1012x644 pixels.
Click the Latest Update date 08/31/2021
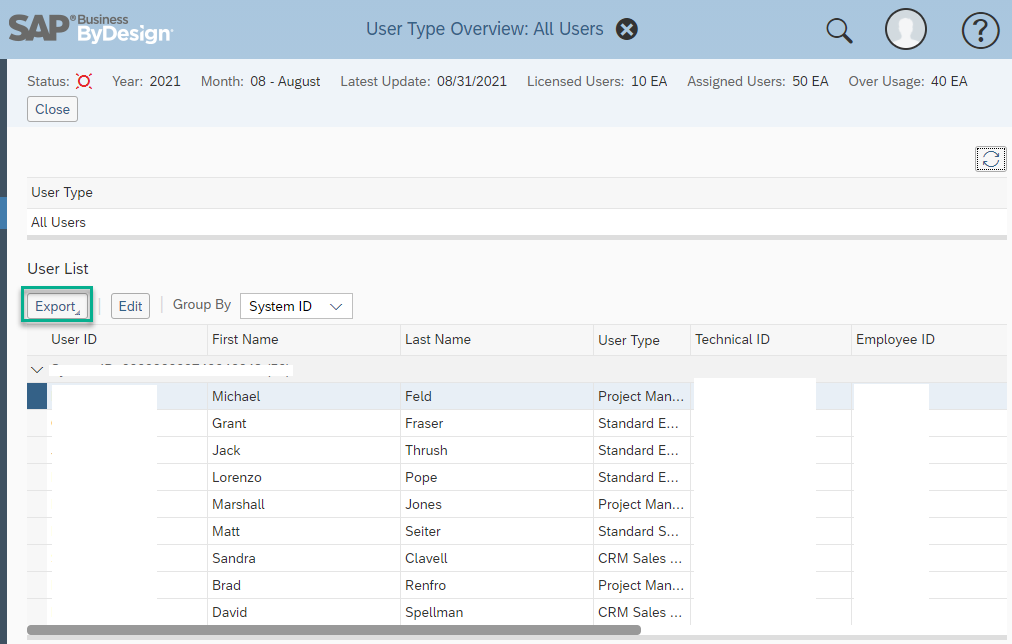(472, 81)
